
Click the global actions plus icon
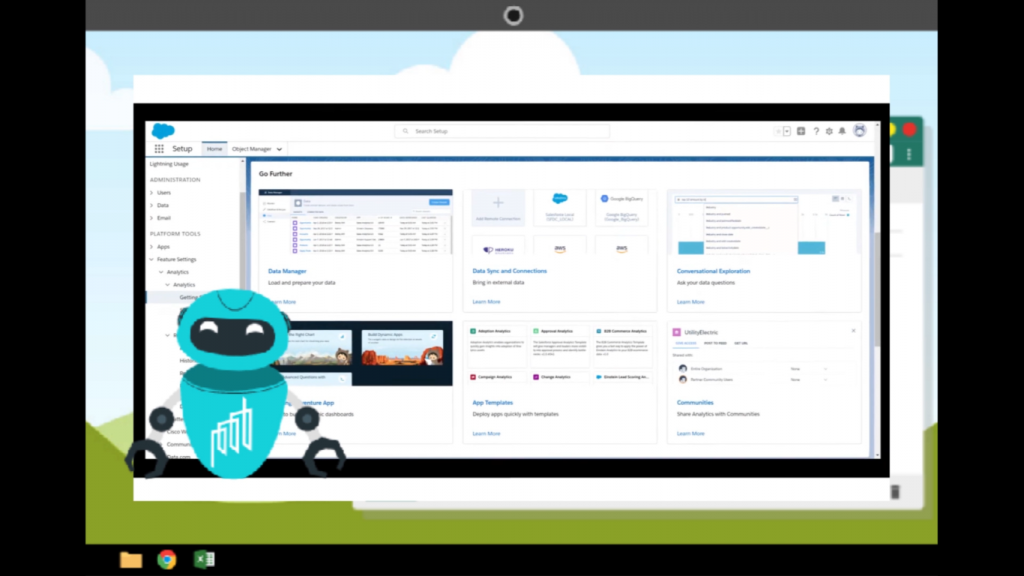click(x=801, y=131)
